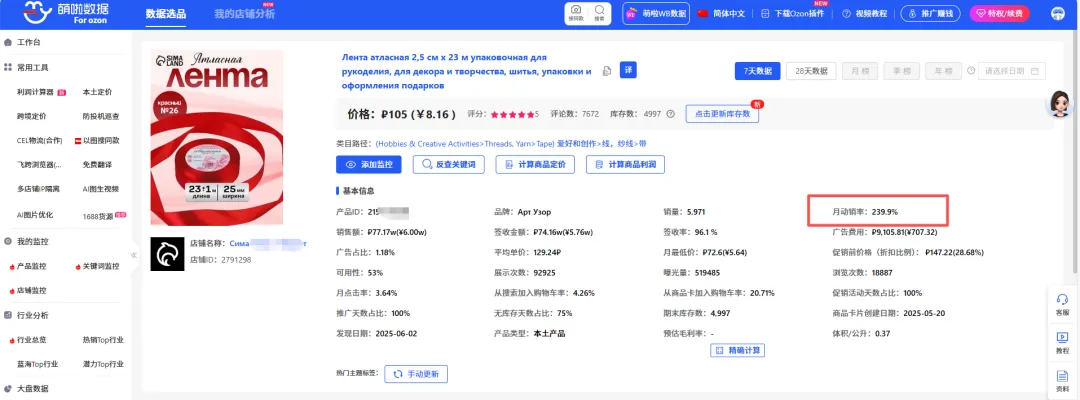Copy product title using the copy icon
Viewport: 1080px width, 400px height.
pos(606,71)
